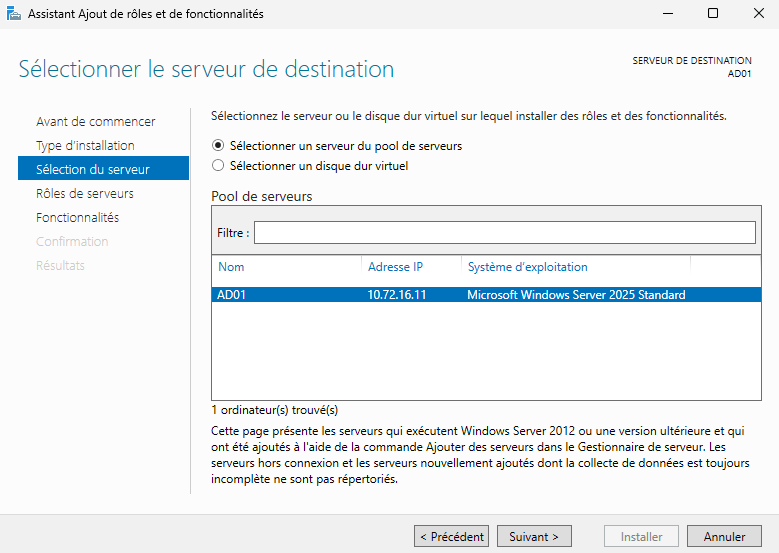Cancel the wizard with Annuler
Screen dimensions: 779x553
point(724,537)
